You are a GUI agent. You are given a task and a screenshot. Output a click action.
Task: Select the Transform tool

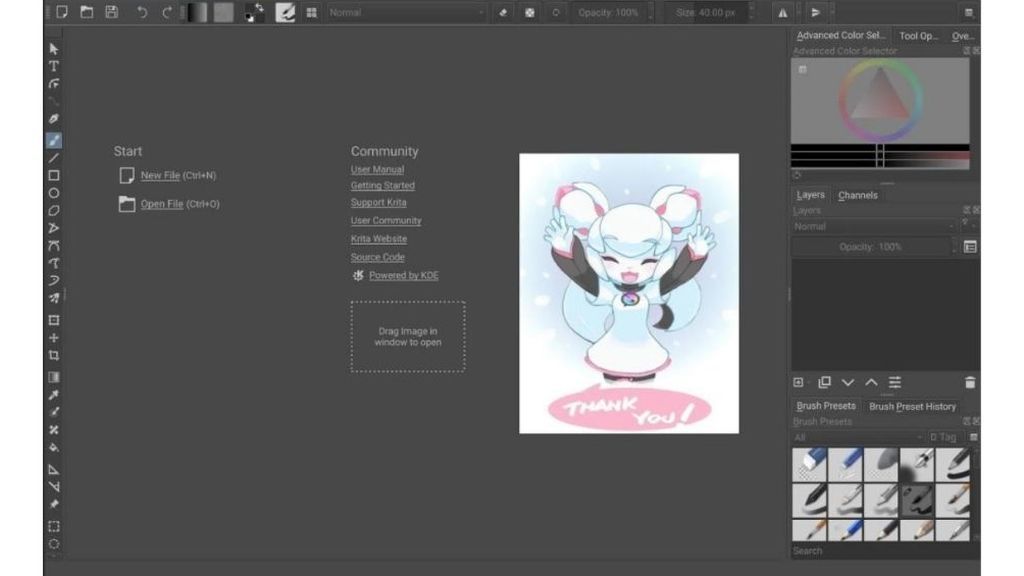pos(54,320)
